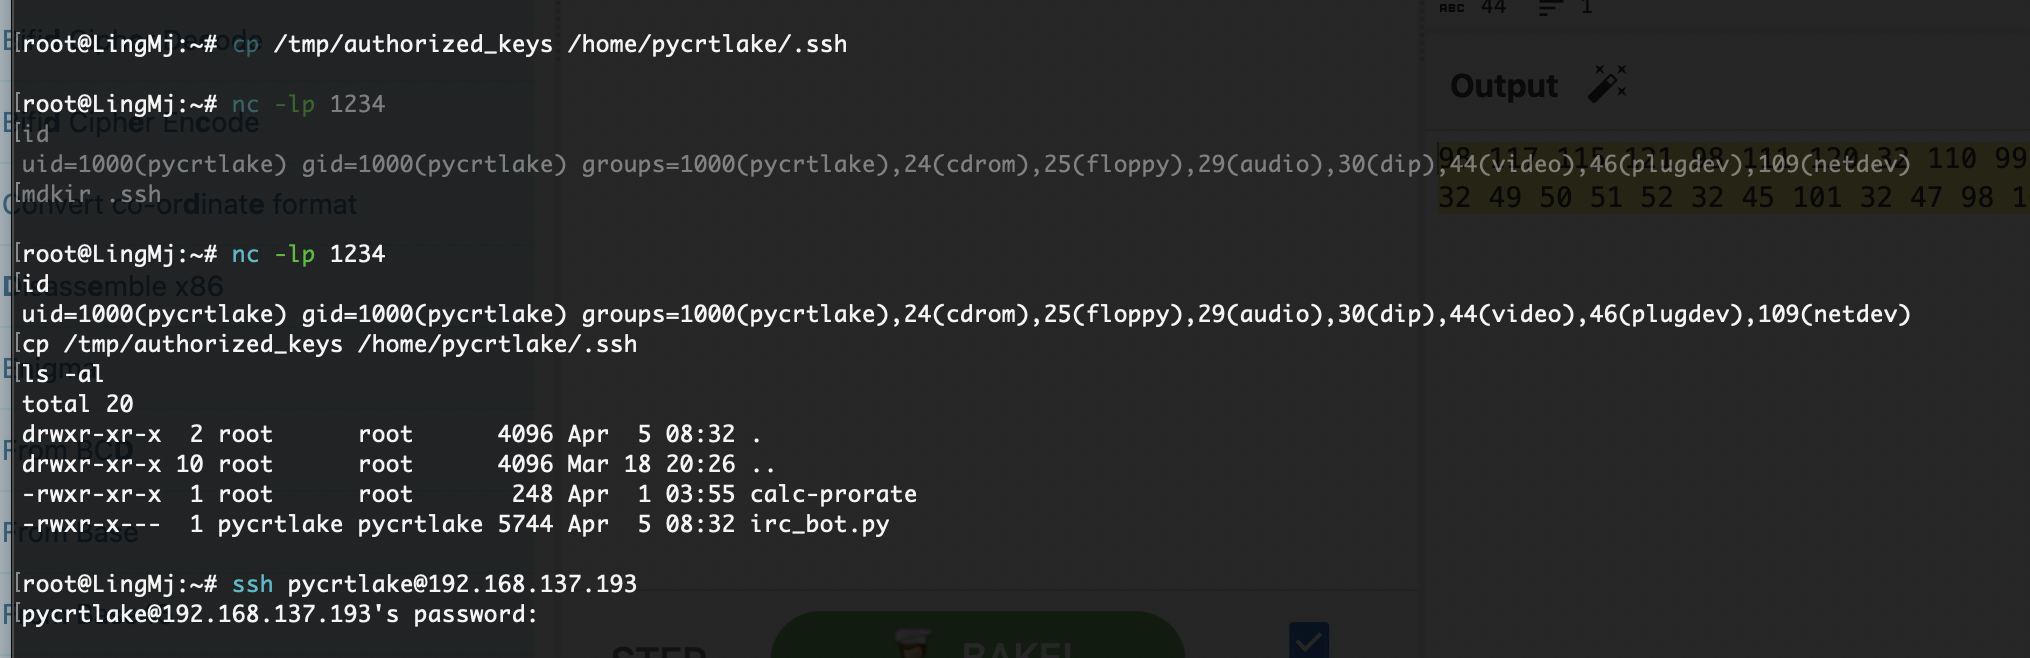
Task: Click the highlighted decimal output line starting 98 117
Action: click(1734, 158)
